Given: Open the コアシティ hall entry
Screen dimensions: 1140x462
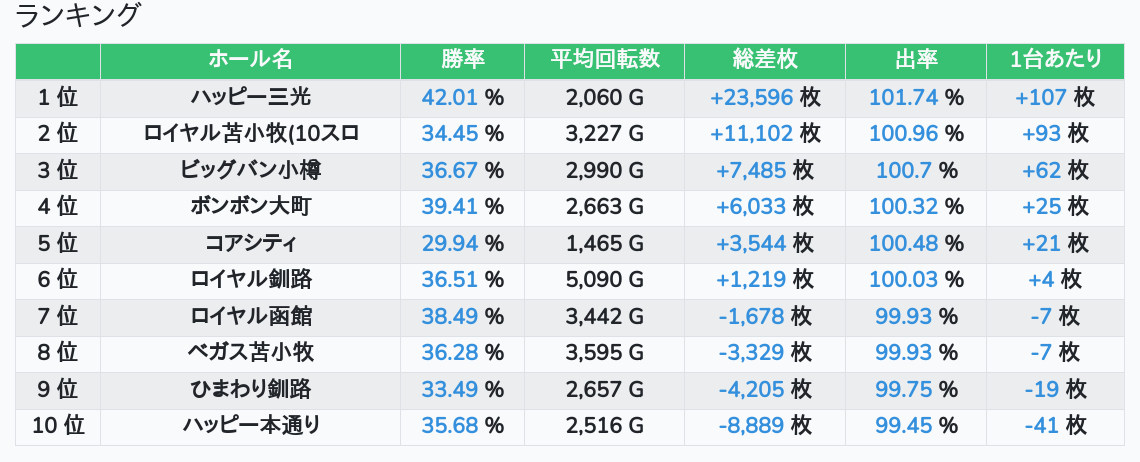Looking at the screenshot, I should 250,243.
